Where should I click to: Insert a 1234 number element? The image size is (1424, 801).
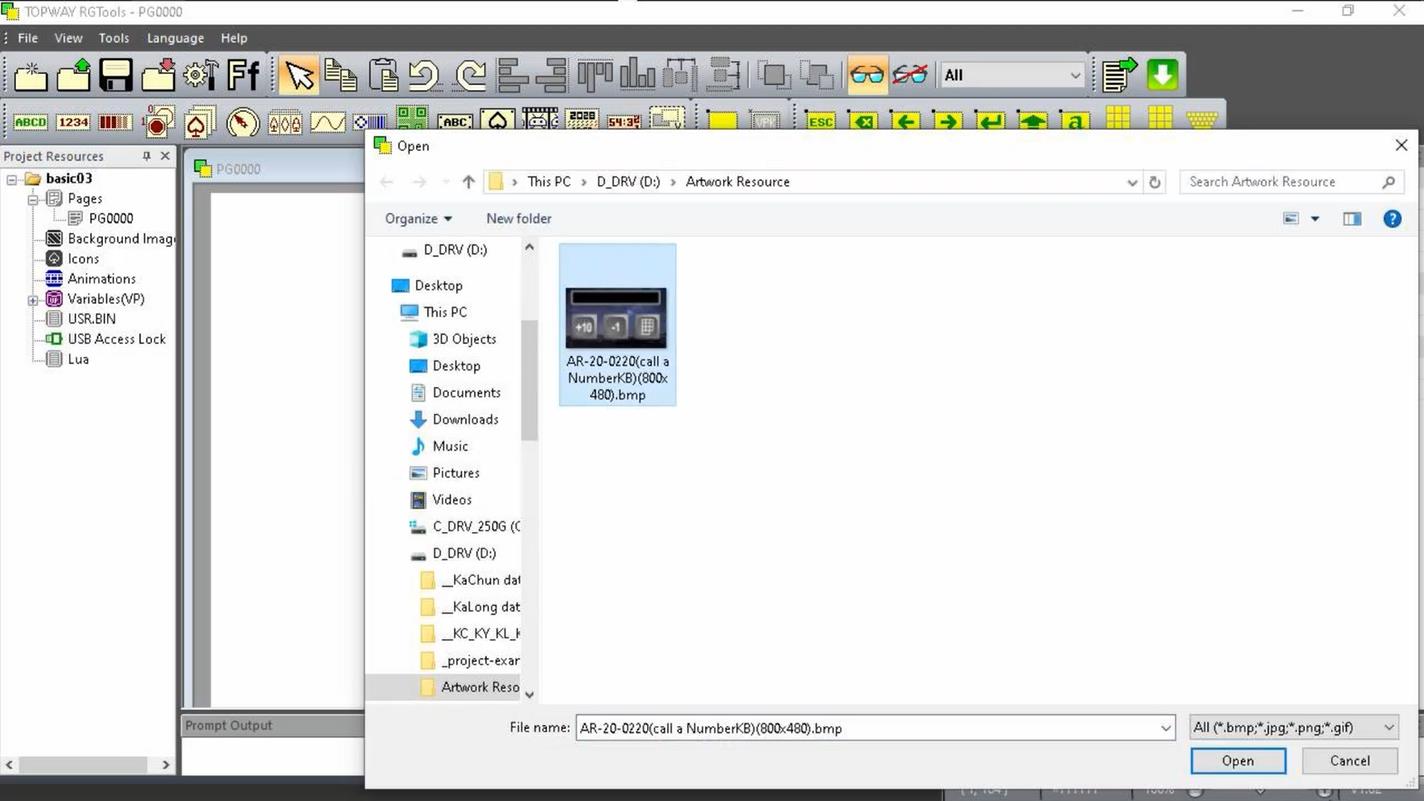(73, 122)
